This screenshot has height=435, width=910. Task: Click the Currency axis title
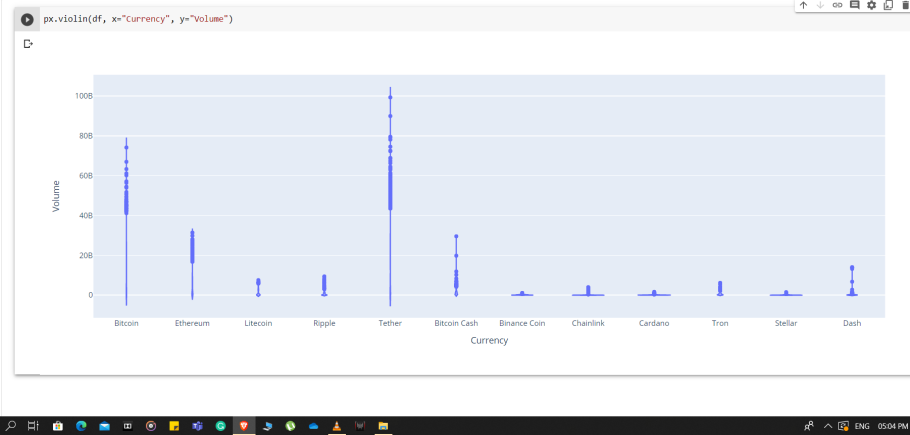pyautogui.click(x=489, y=340)
